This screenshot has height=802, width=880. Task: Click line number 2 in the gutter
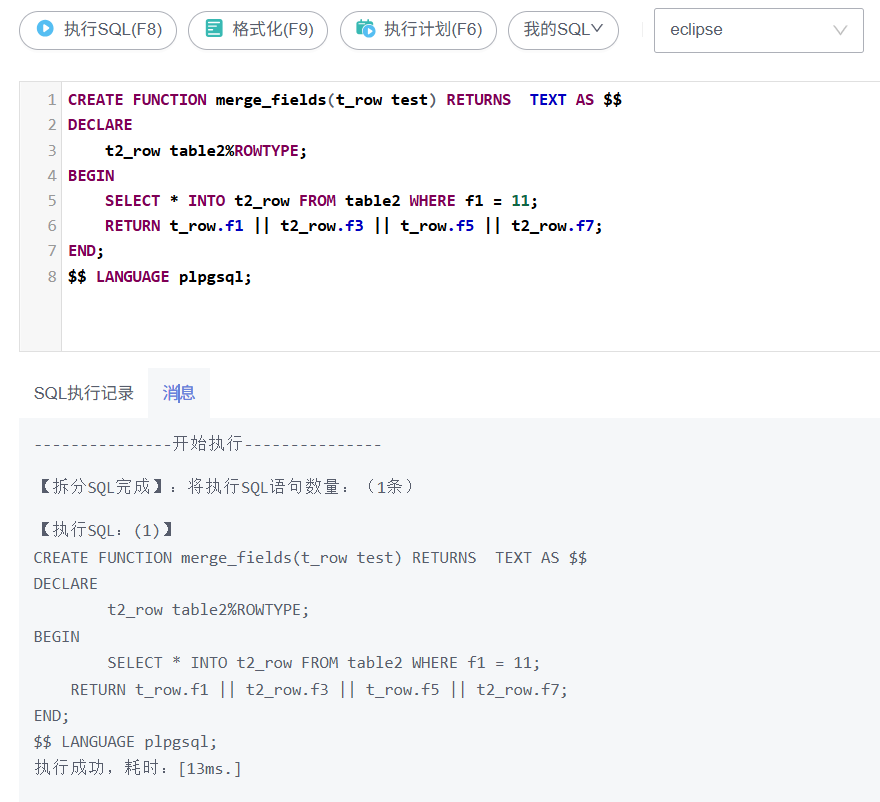click(x=52, y=125)
